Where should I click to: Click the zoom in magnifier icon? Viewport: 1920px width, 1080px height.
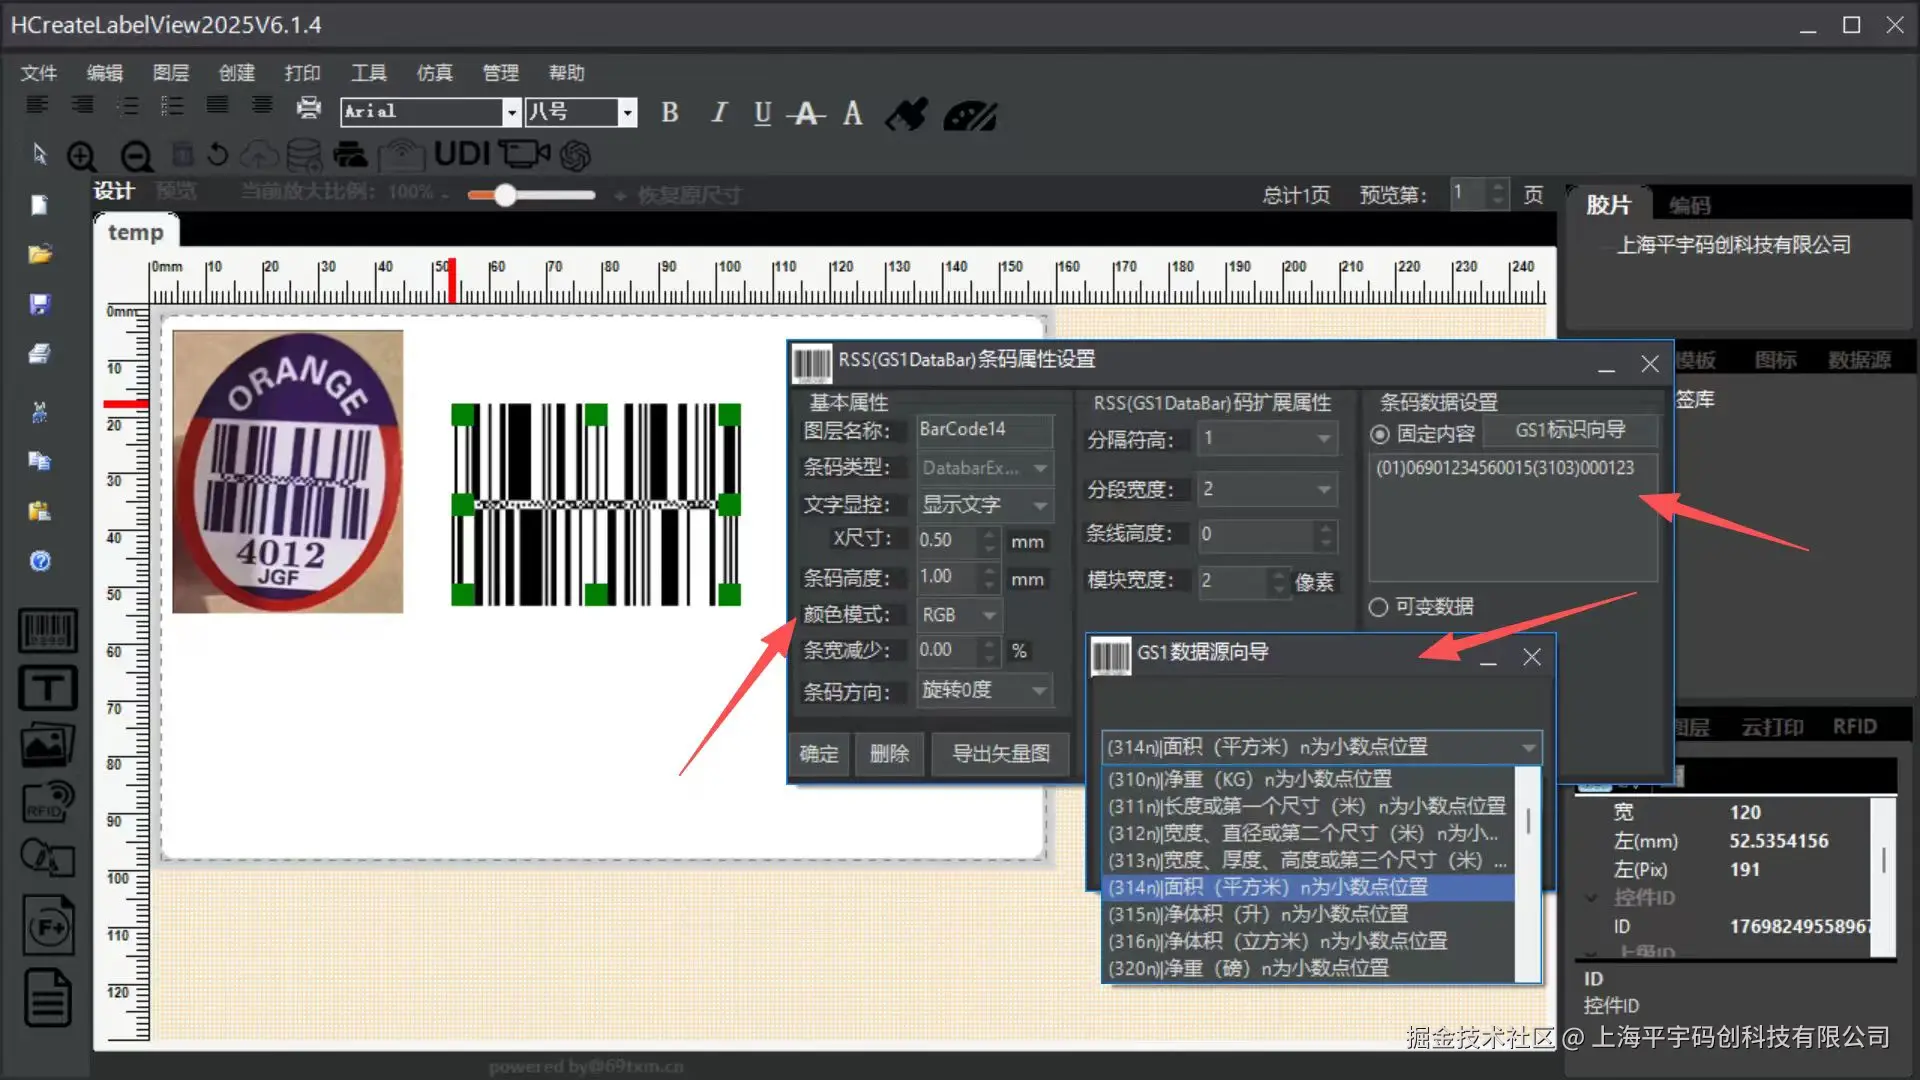(x=82, y=156)
